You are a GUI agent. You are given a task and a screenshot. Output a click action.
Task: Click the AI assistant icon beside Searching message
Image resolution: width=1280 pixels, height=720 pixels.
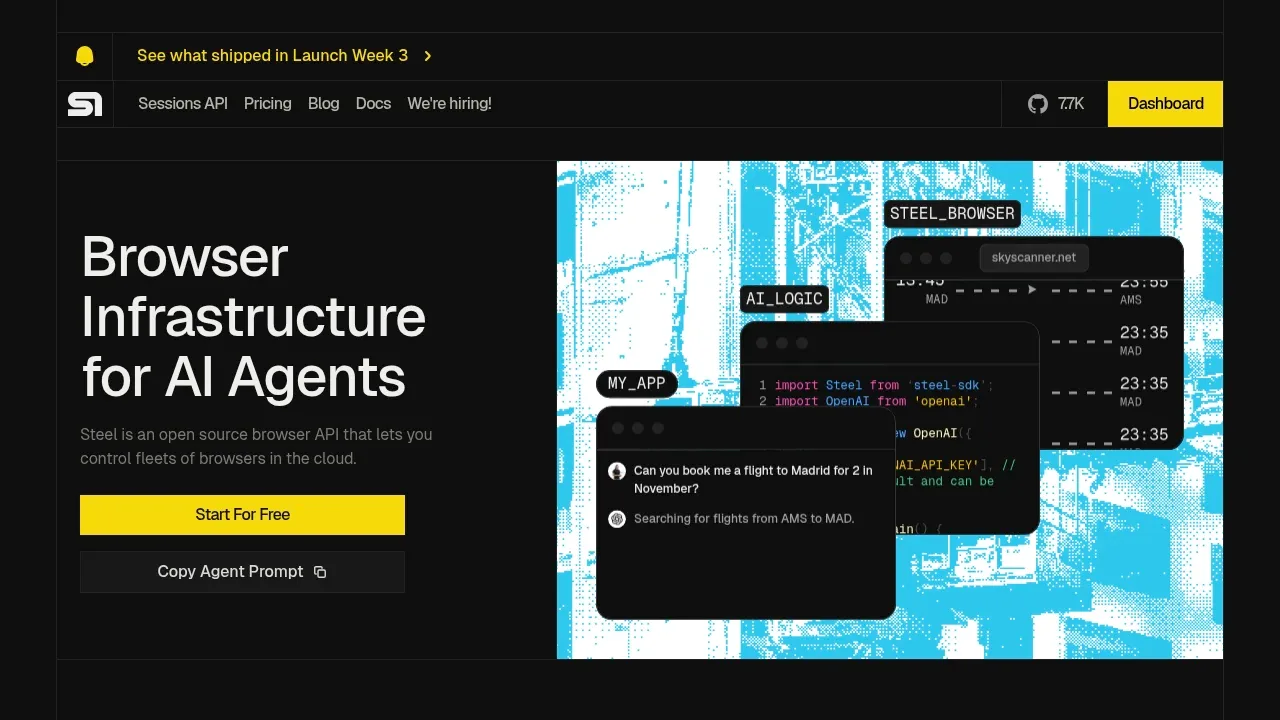(617, 519)
